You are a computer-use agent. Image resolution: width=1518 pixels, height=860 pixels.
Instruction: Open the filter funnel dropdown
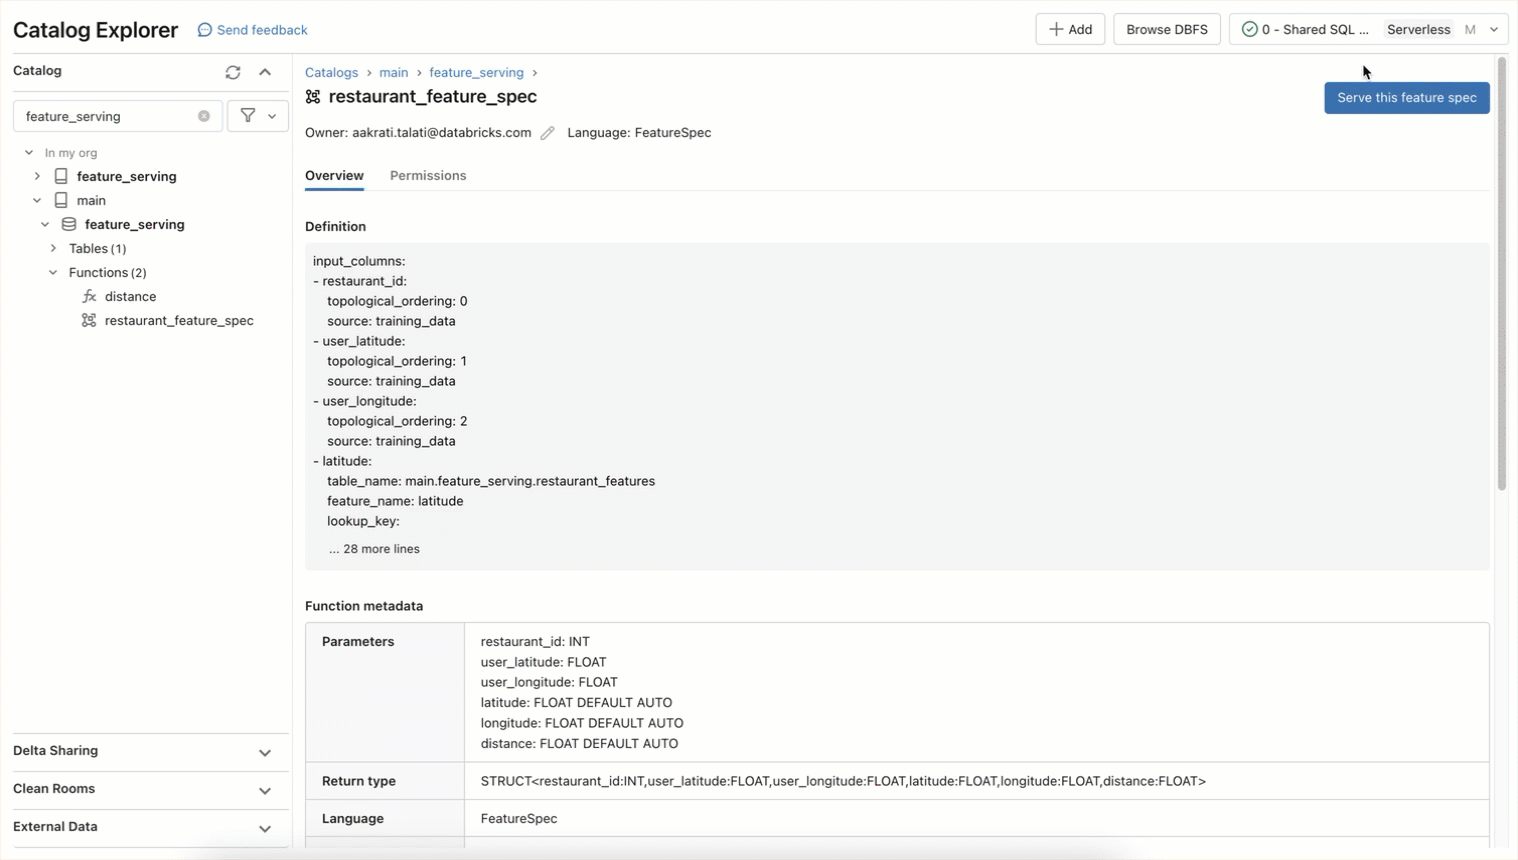coord(257,116)
